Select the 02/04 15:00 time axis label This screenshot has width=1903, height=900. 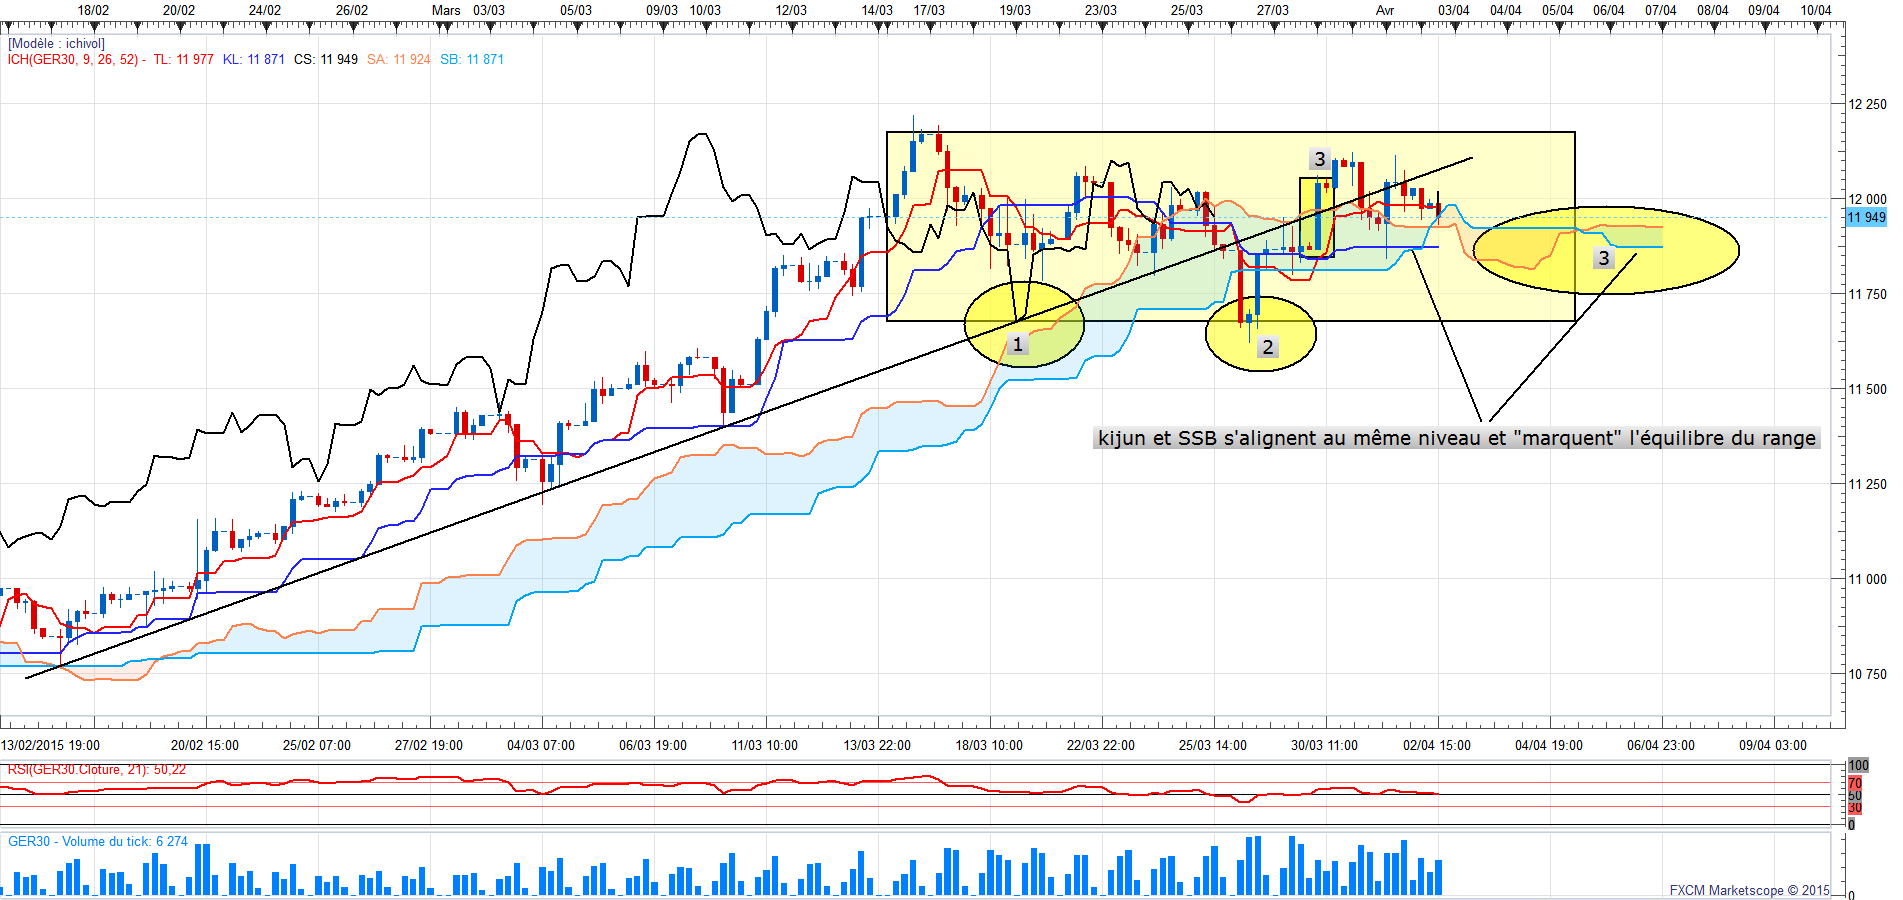coord(1437,745)
